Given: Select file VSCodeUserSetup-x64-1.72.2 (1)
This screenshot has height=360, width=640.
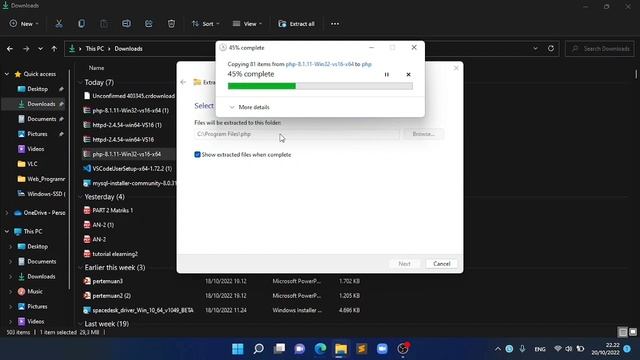Looking at the screenshot, I should click(x=132, y=169).
